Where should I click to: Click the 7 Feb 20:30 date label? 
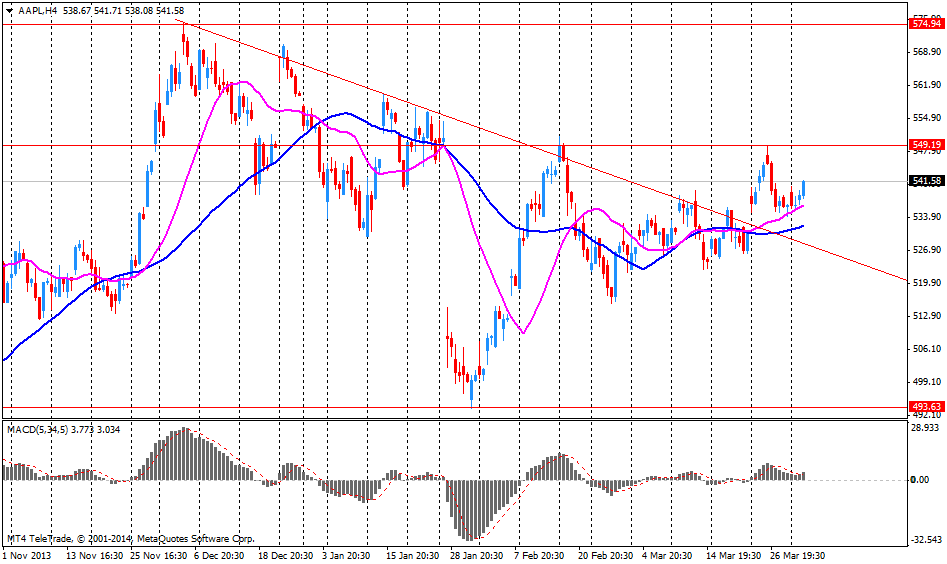[x=539, y=556]
